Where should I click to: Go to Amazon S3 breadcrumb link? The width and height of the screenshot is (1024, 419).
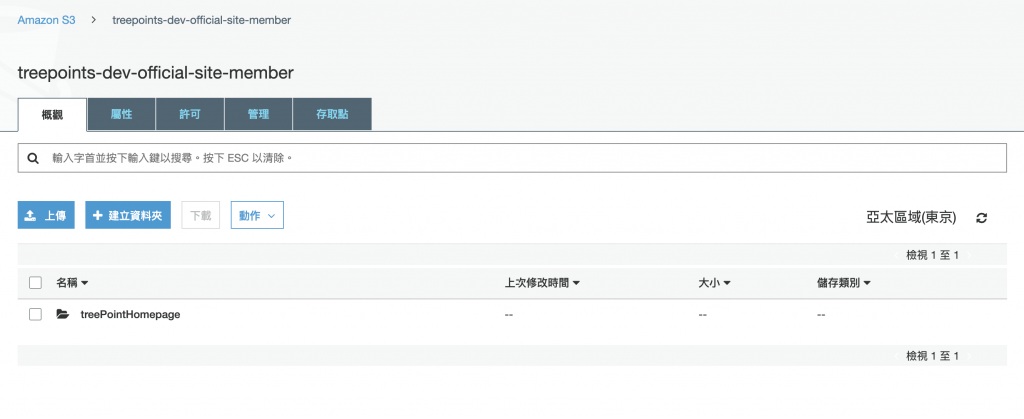[x=46, y=20]
